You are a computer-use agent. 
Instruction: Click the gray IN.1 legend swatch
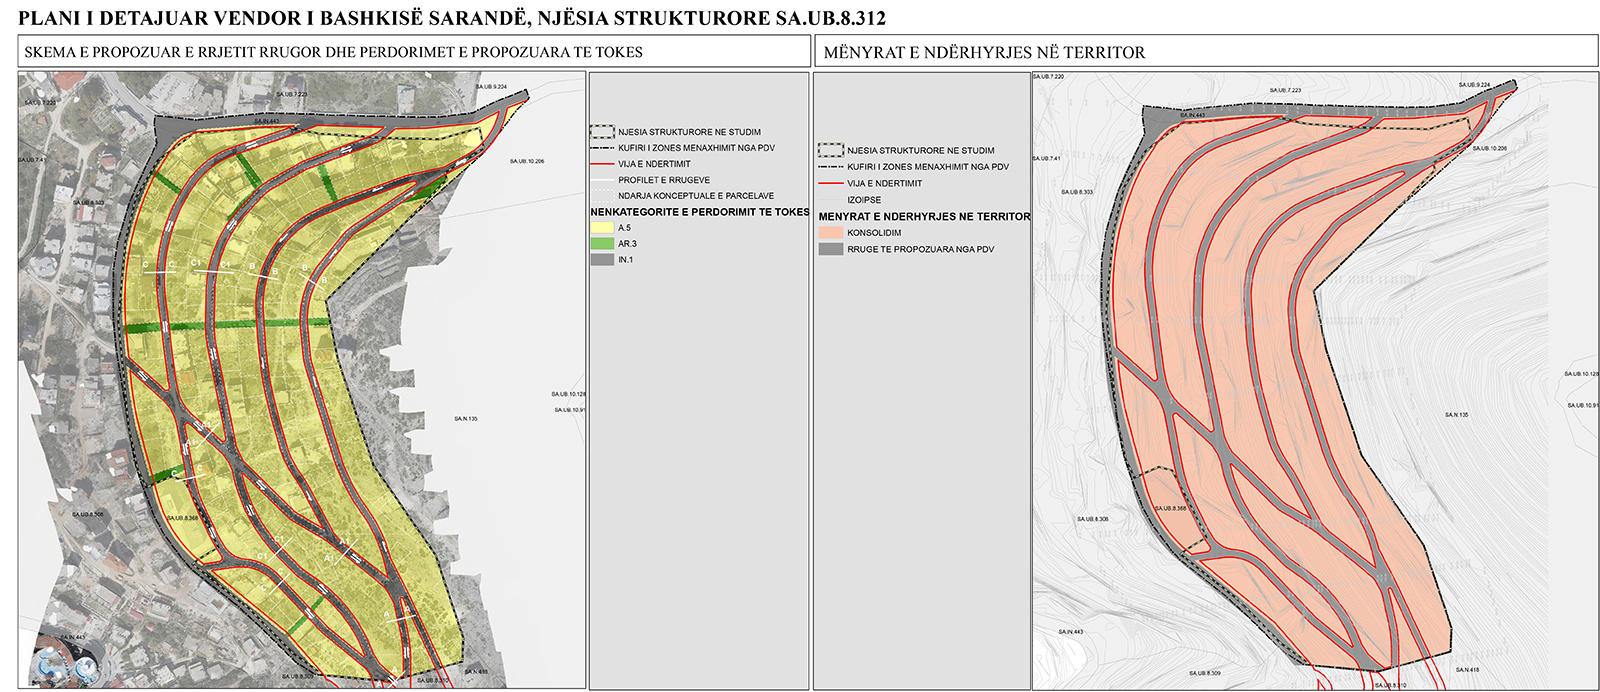602,260
